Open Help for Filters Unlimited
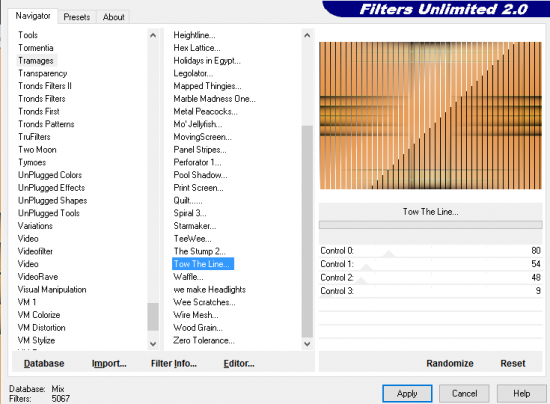The height and width of the screenshot is (404, 550). [x=522, y=393]
